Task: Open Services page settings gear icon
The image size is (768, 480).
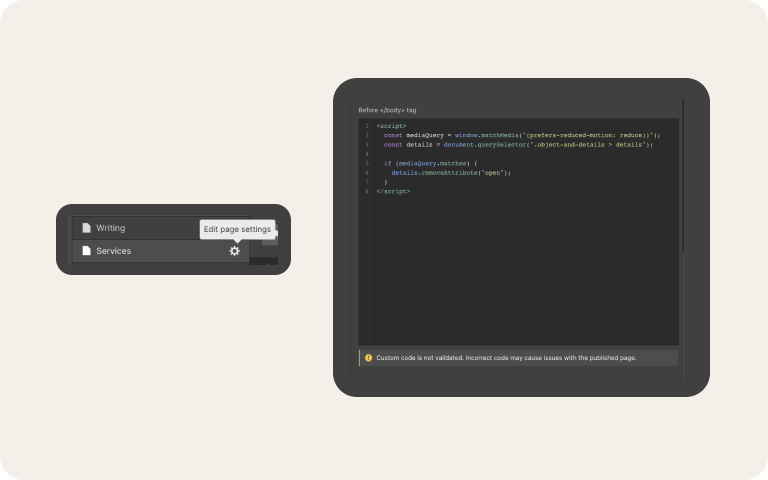Action: 235,251
